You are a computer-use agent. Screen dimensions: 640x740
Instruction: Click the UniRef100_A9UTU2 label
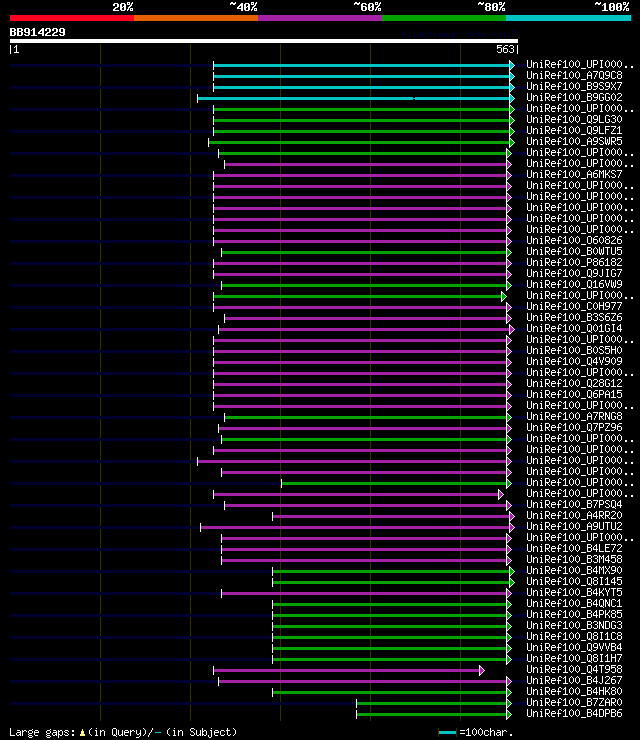(x=574, y=526)
